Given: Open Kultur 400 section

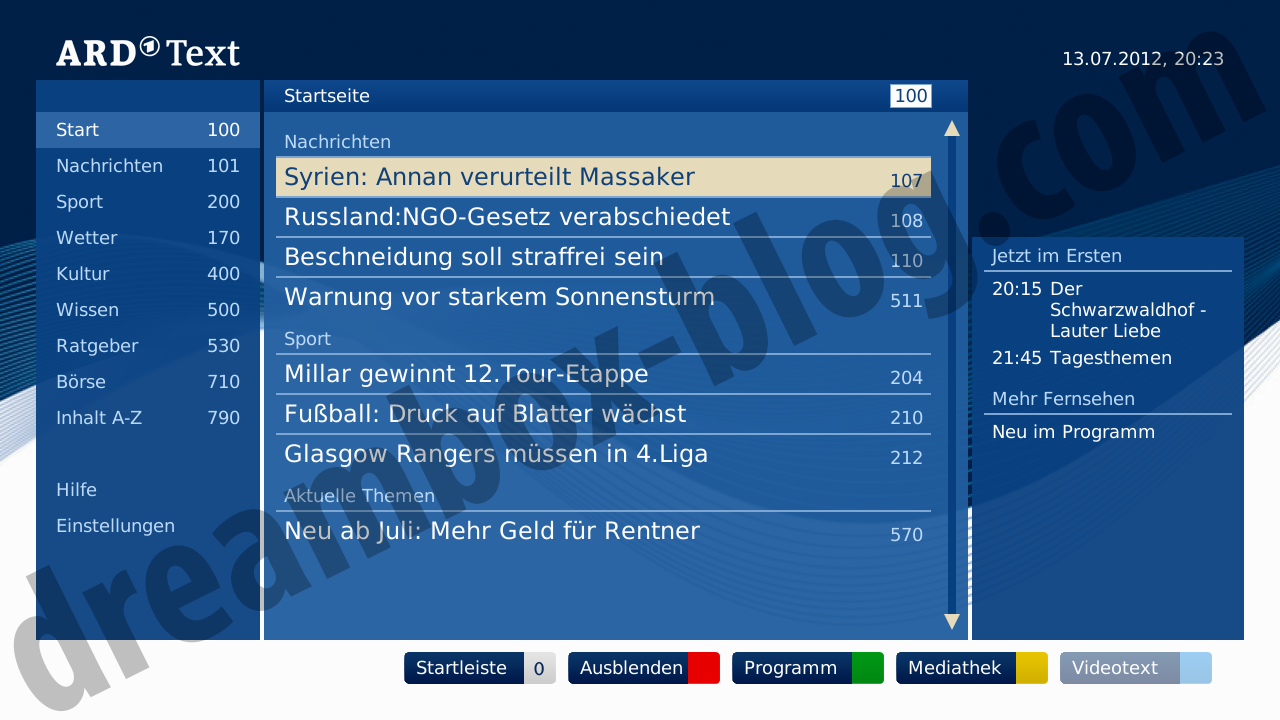Looking at the screenshot, I should pos(148,274).
